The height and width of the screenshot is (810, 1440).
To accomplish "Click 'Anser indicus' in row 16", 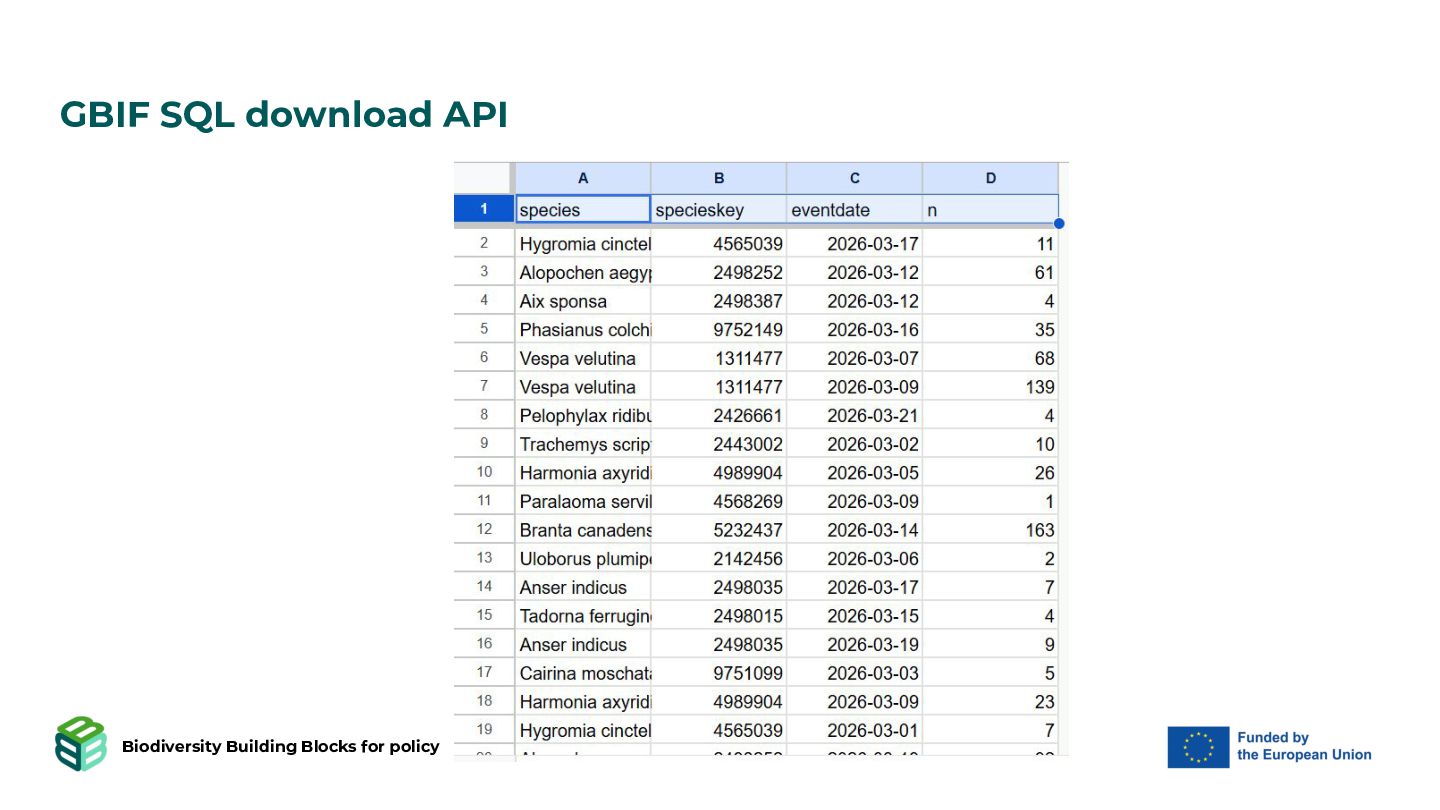I will click(x=583, y=644).
